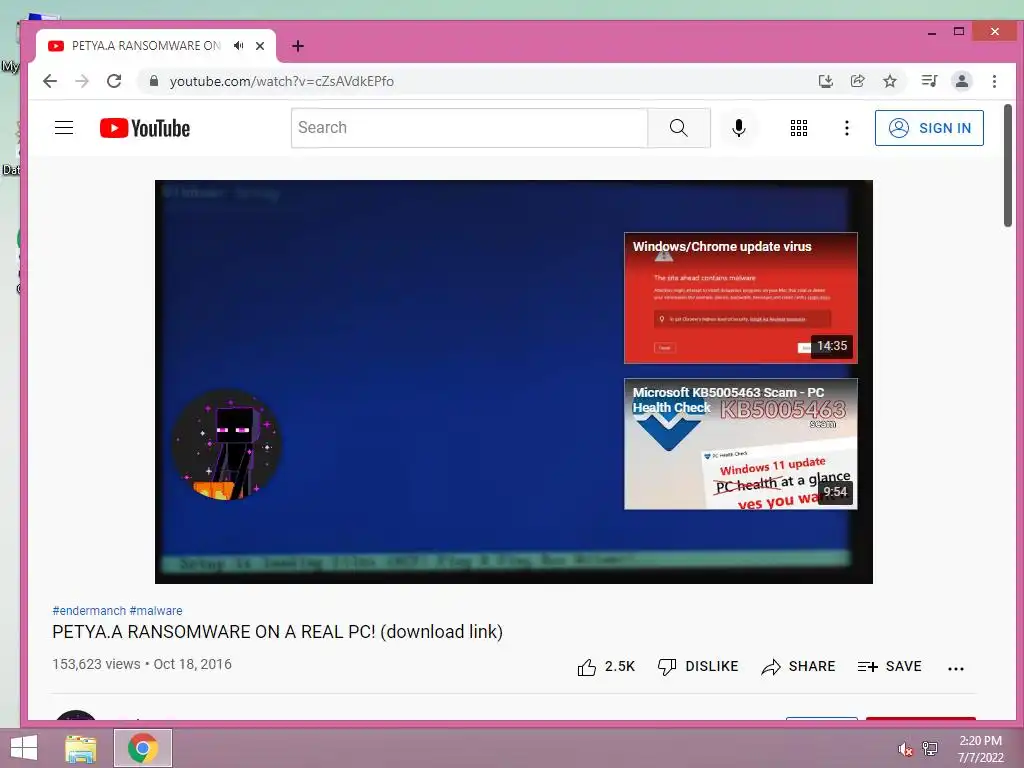
Task: Click the page vertical scrollbar
Action: [1008, 165]
